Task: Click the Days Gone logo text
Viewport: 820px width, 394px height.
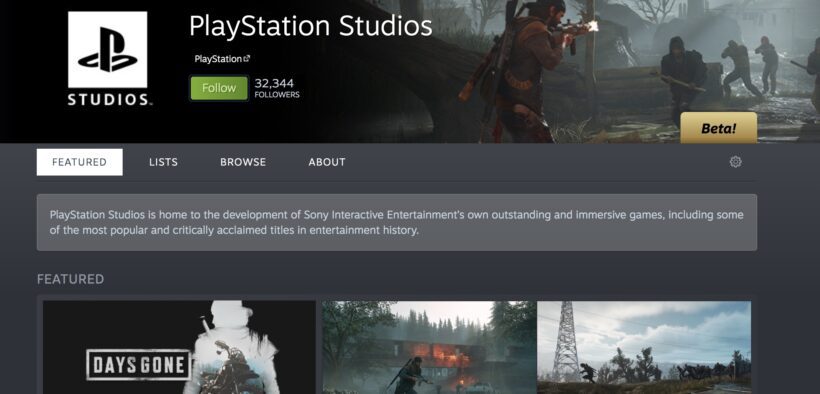Action: pos(138,364)
